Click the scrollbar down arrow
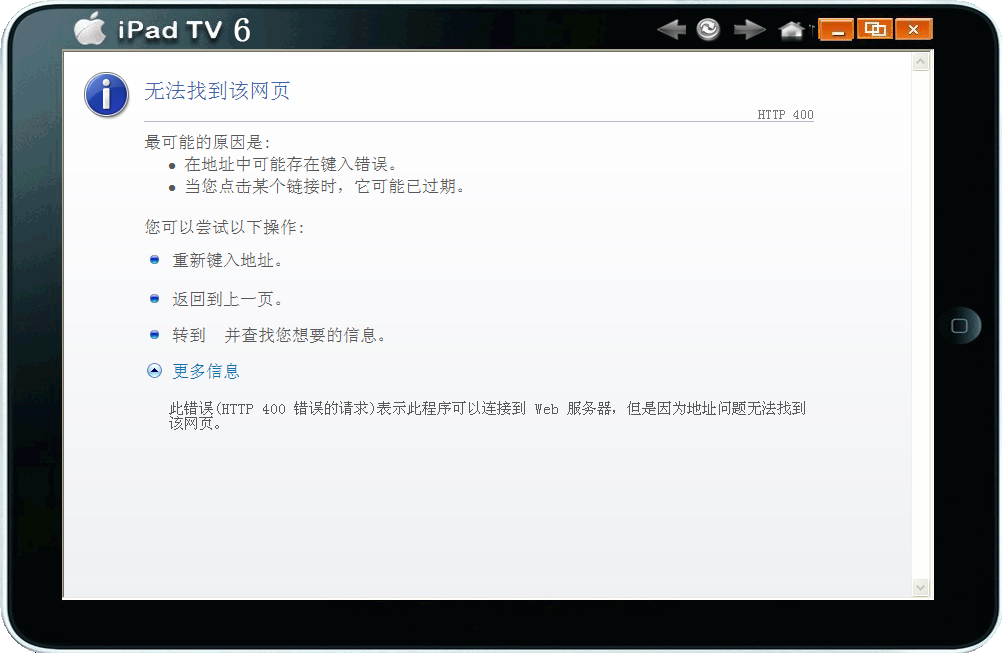The image size is (1002, 653). (x=921, y=587)
